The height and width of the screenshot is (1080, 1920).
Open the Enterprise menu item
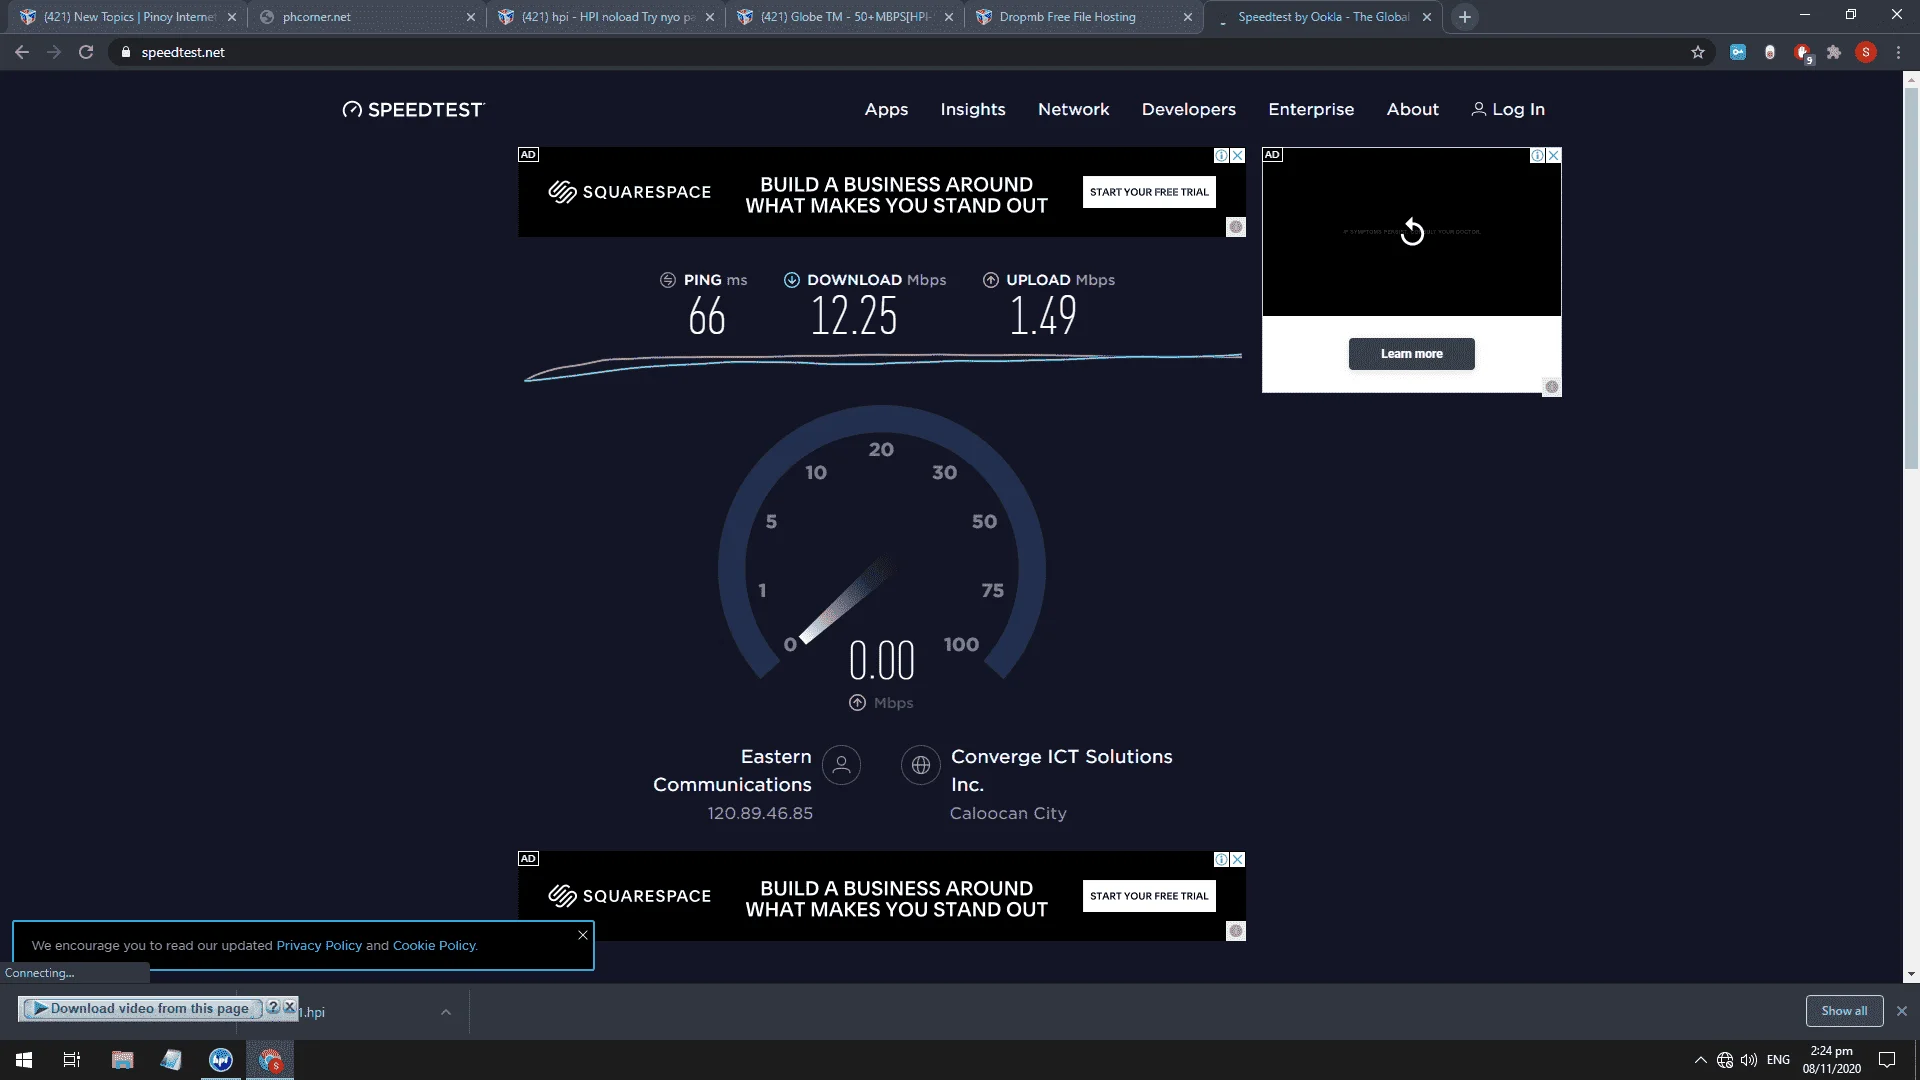[1311, 110]
